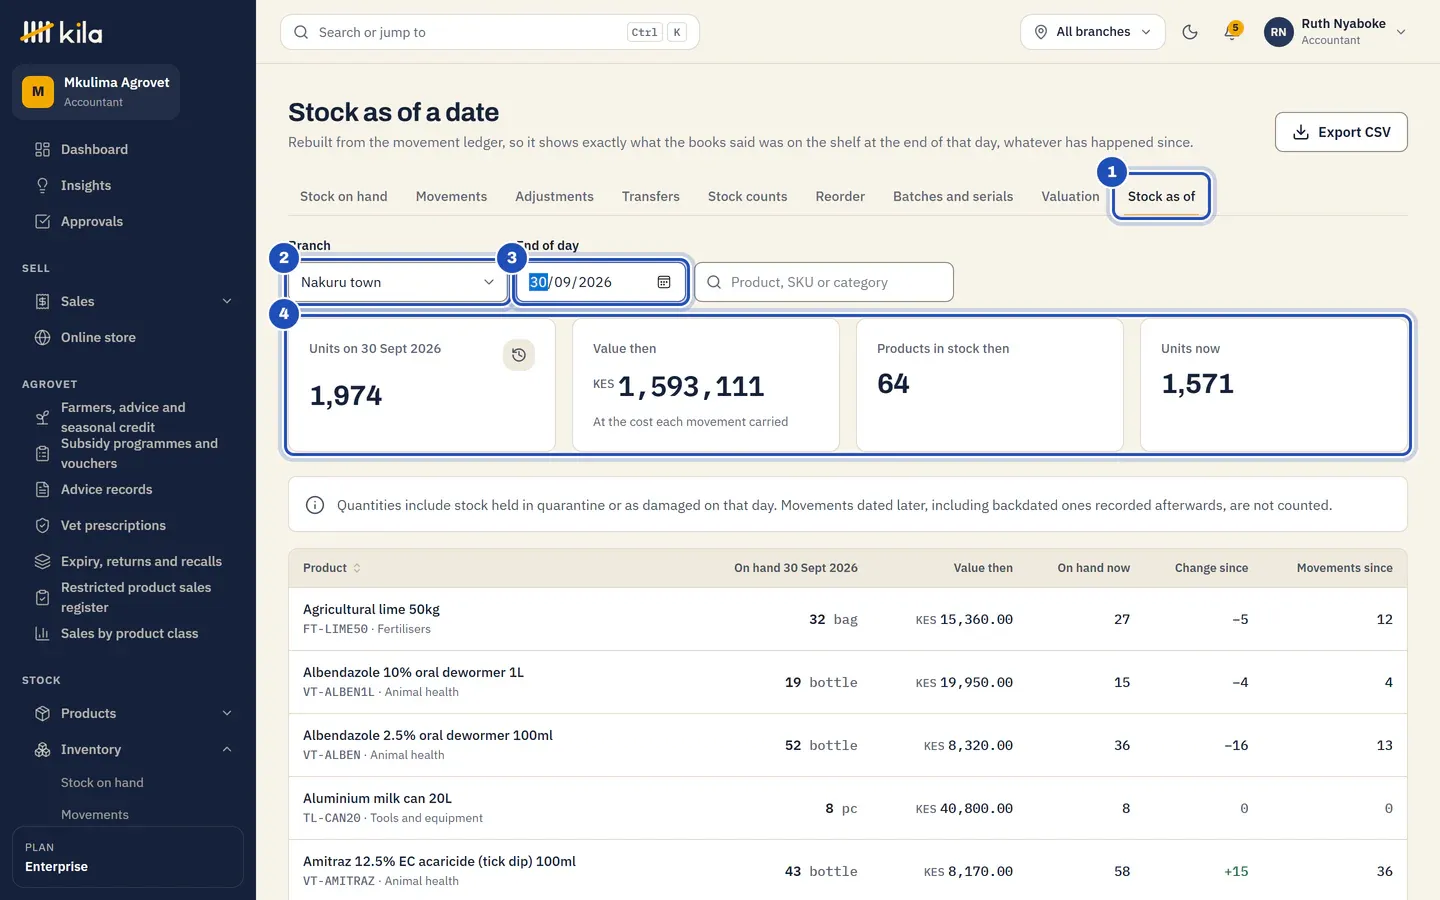The height and width of the screenshot is (900, 1440).
Task: Focus the Search or jump to box
Action: point(490,32)
